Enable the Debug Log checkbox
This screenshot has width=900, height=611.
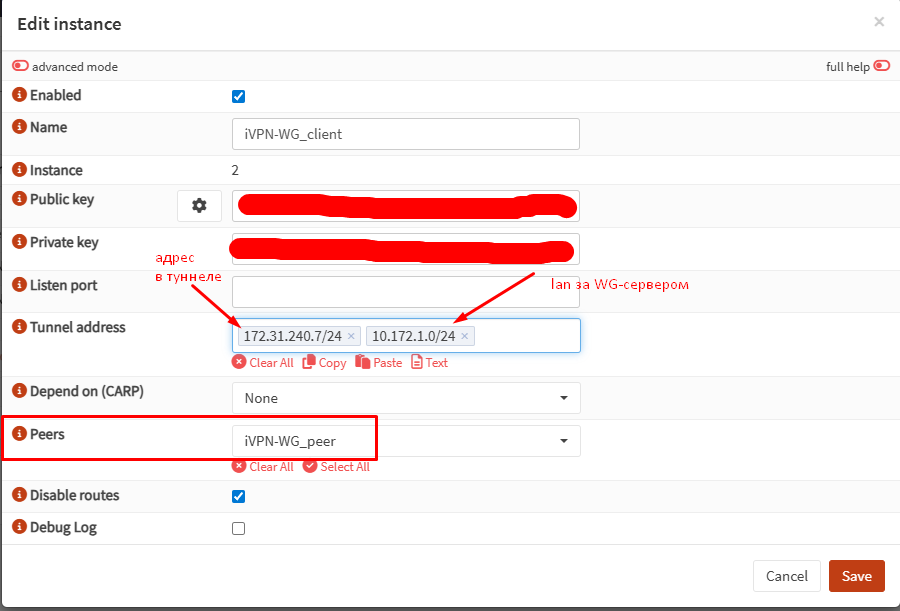point(238,528)
